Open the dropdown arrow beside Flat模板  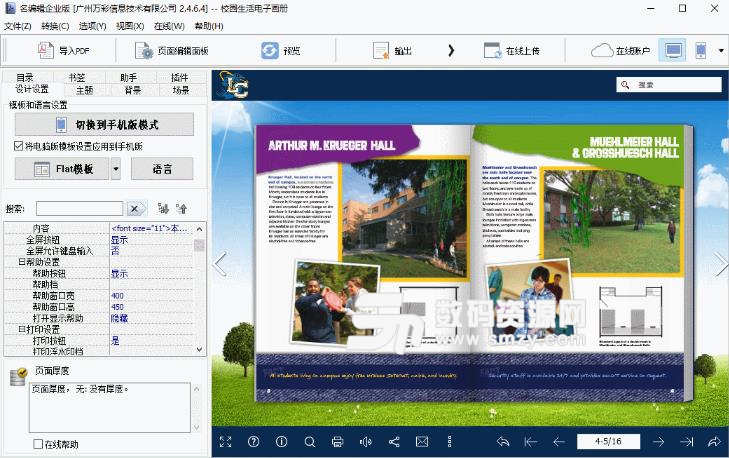pyautogui.click(x=115, y=169)
